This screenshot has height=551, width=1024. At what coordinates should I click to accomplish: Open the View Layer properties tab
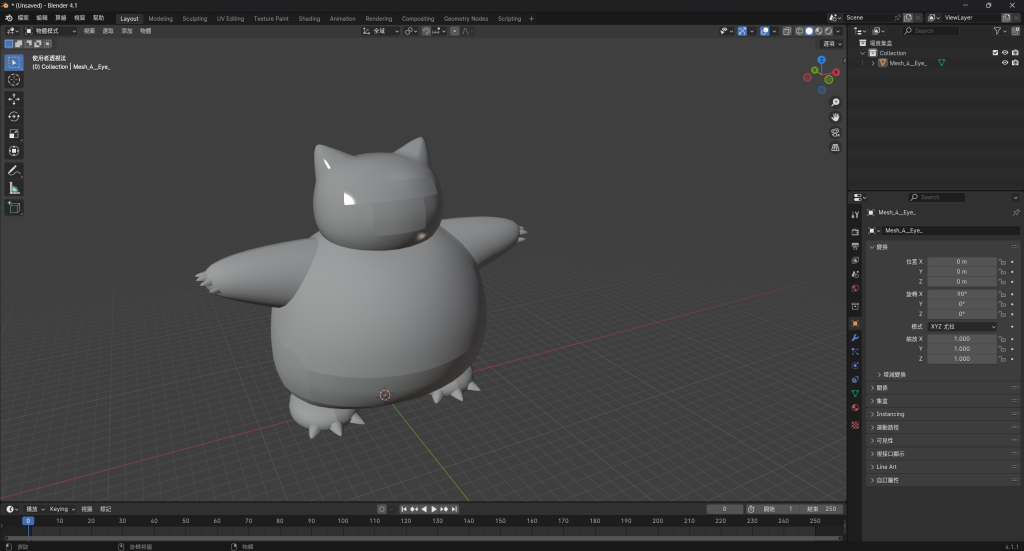coord(855,260)
